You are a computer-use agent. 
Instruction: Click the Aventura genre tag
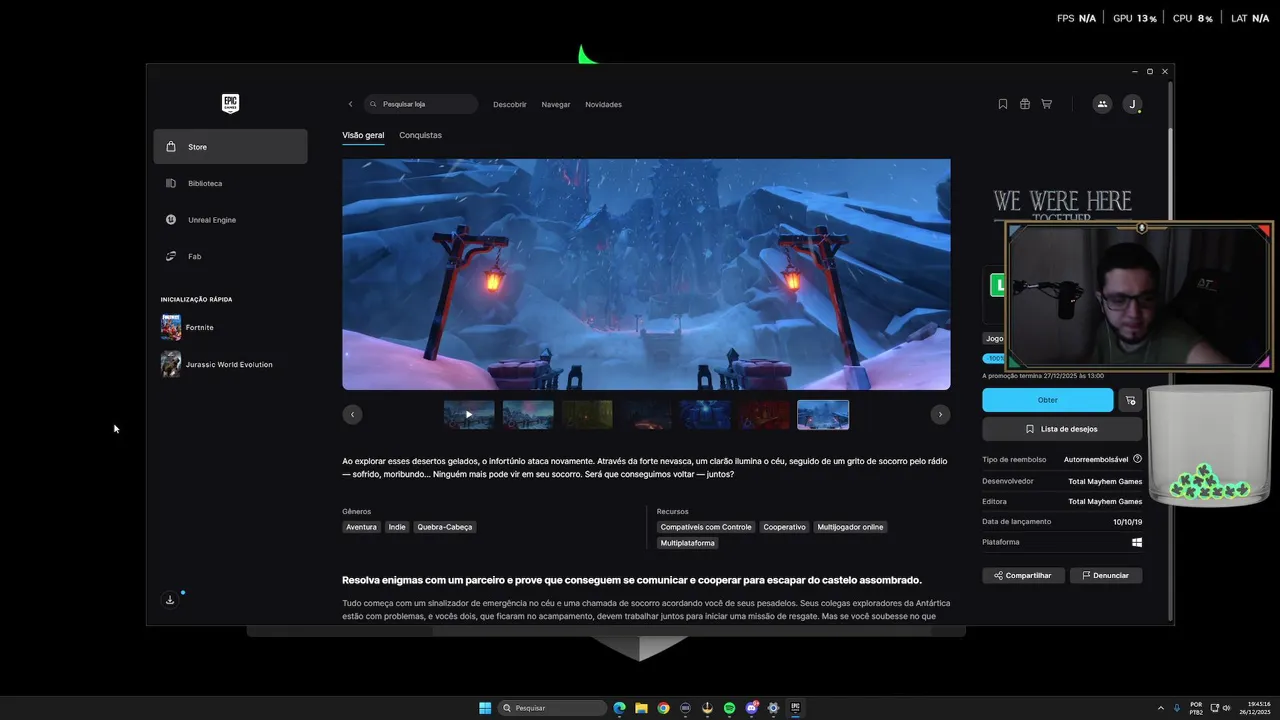(x=361, y=527)
